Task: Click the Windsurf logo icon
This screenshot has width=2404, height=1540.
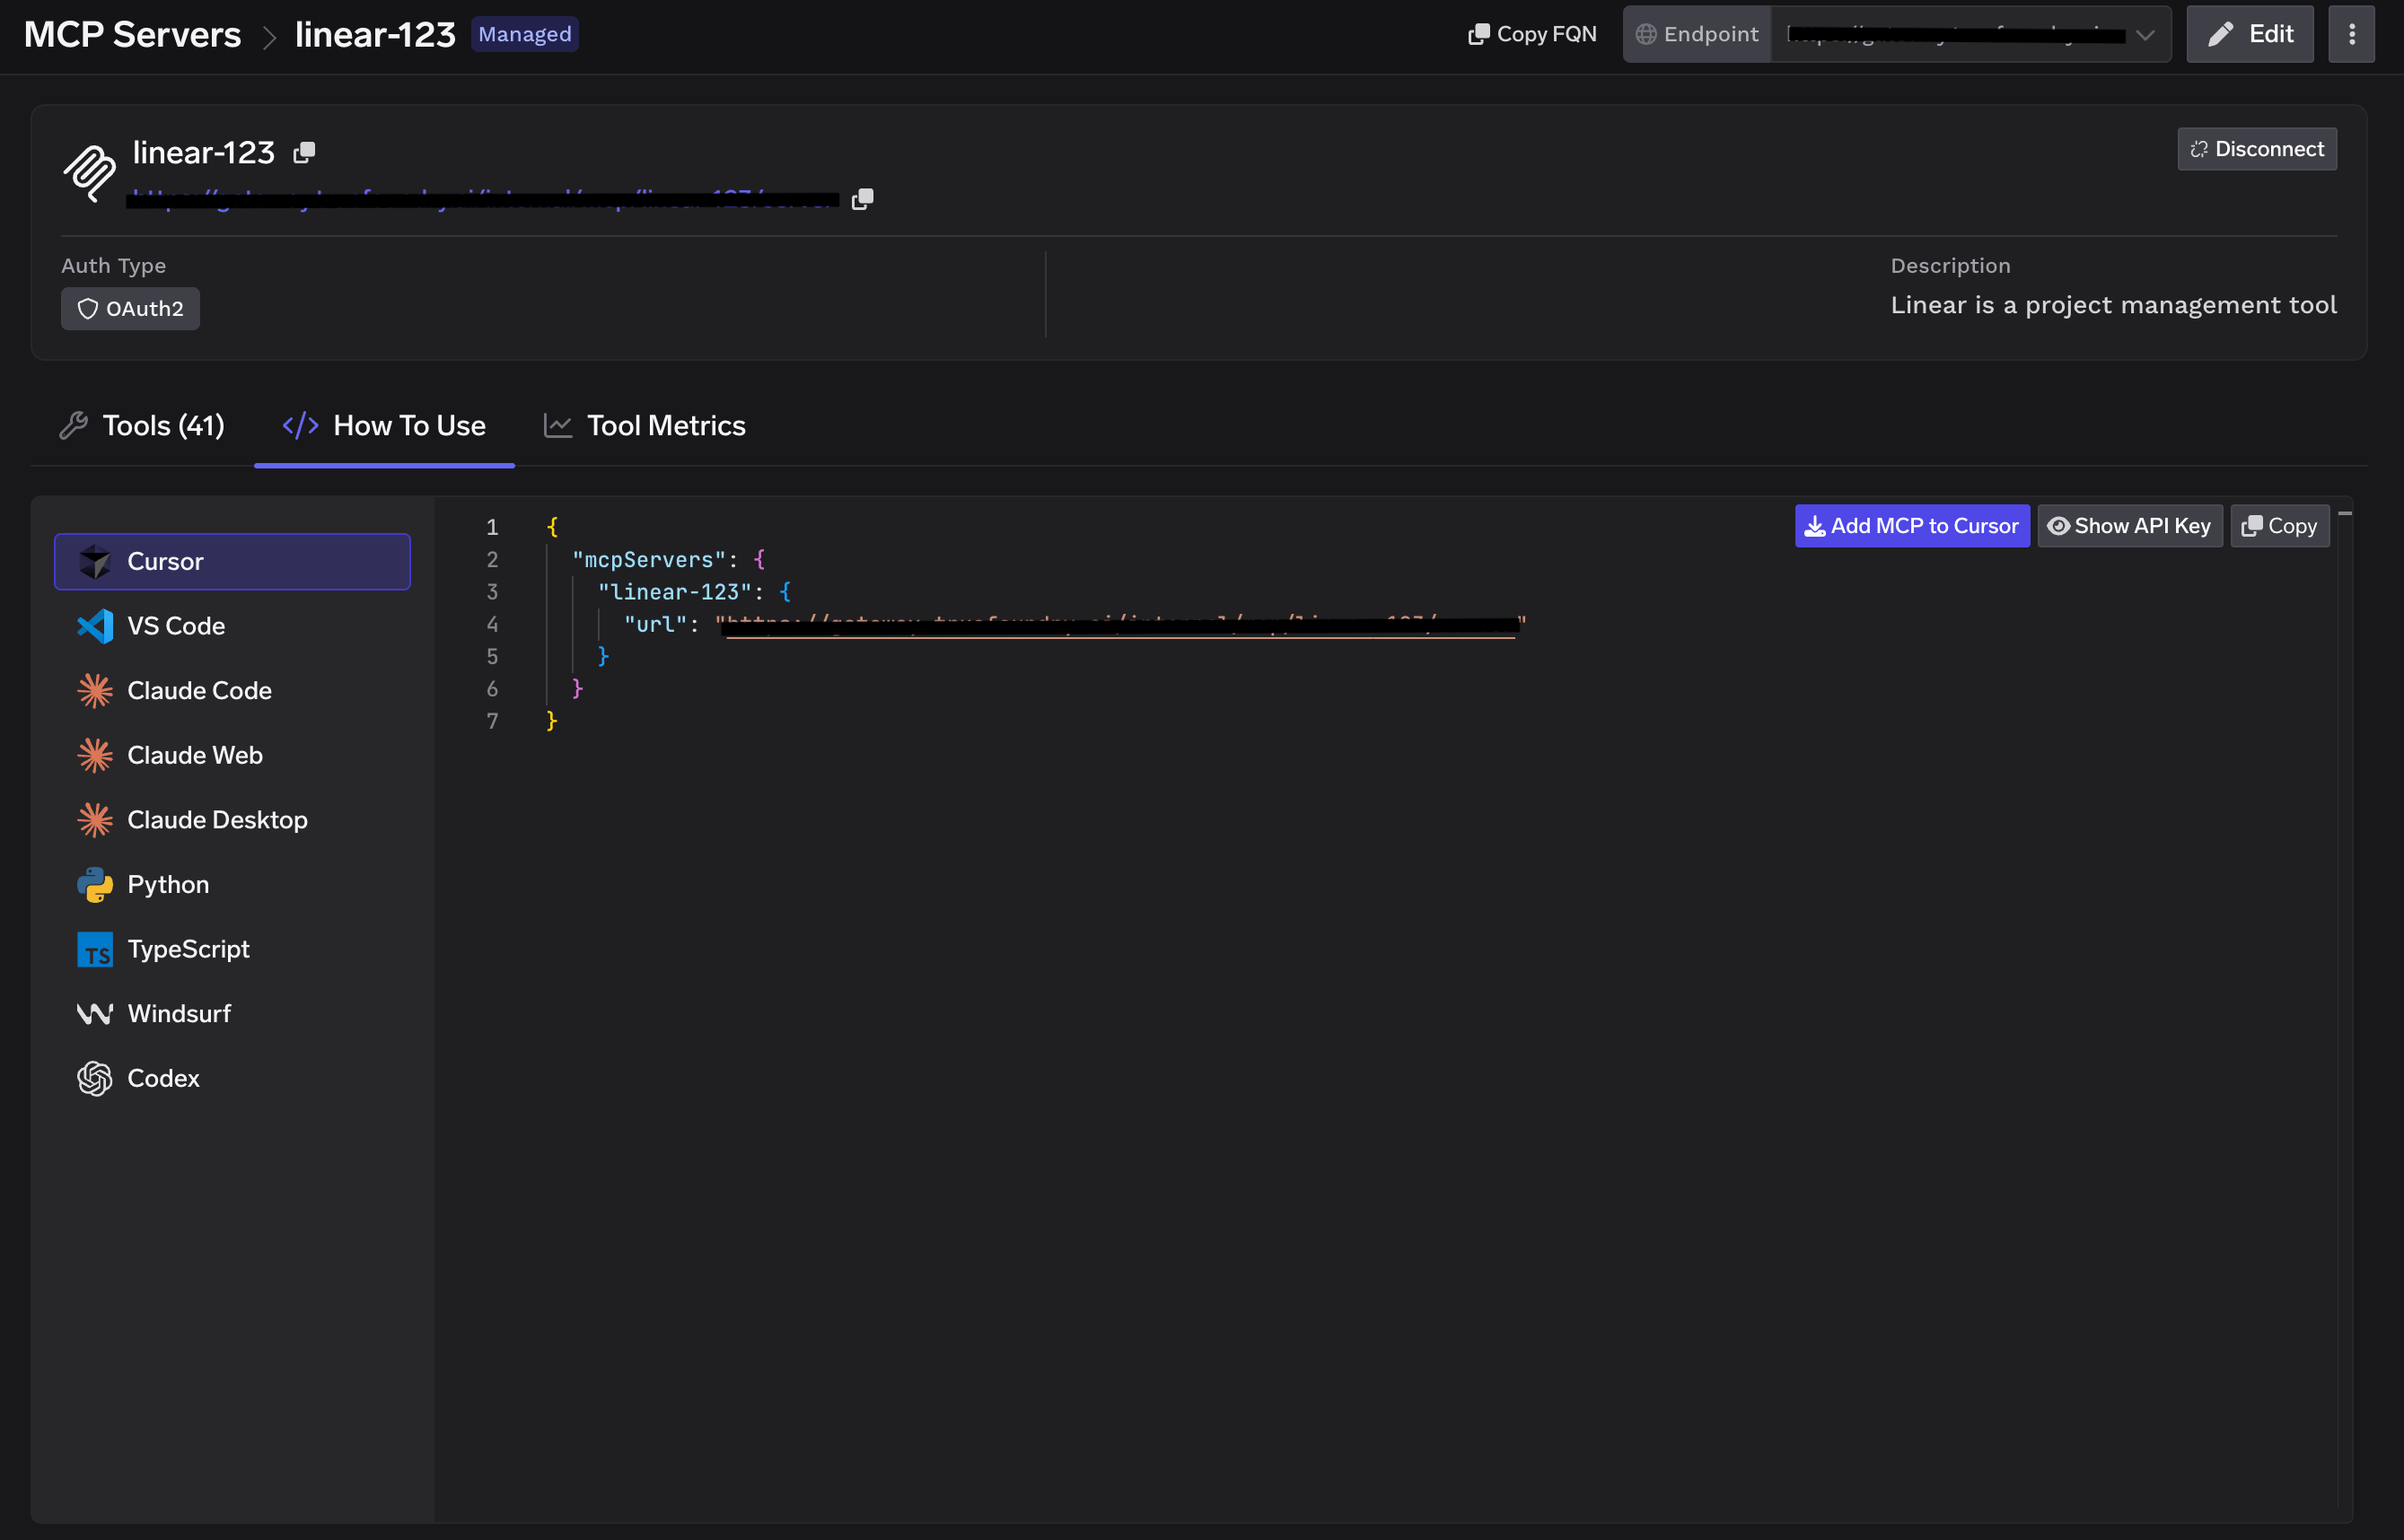Action: 95,1014
